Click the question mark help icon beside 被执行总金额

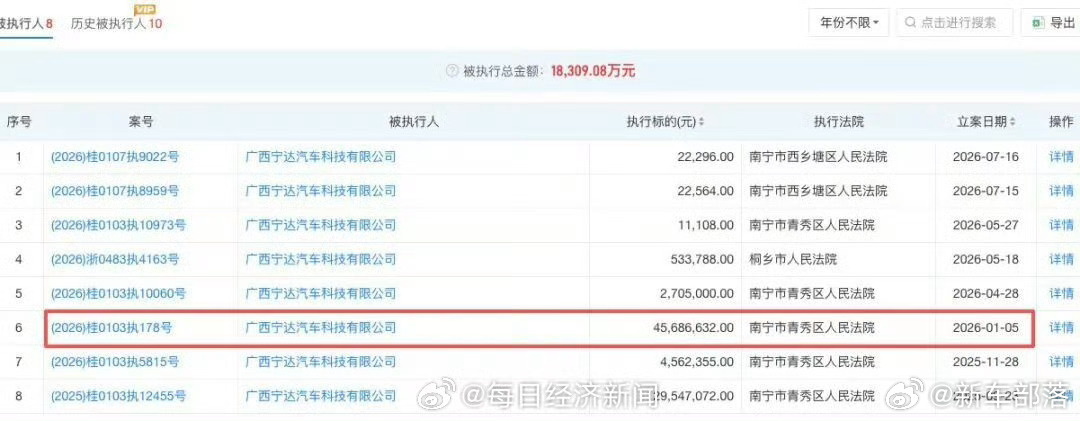(x=452, y=70)
